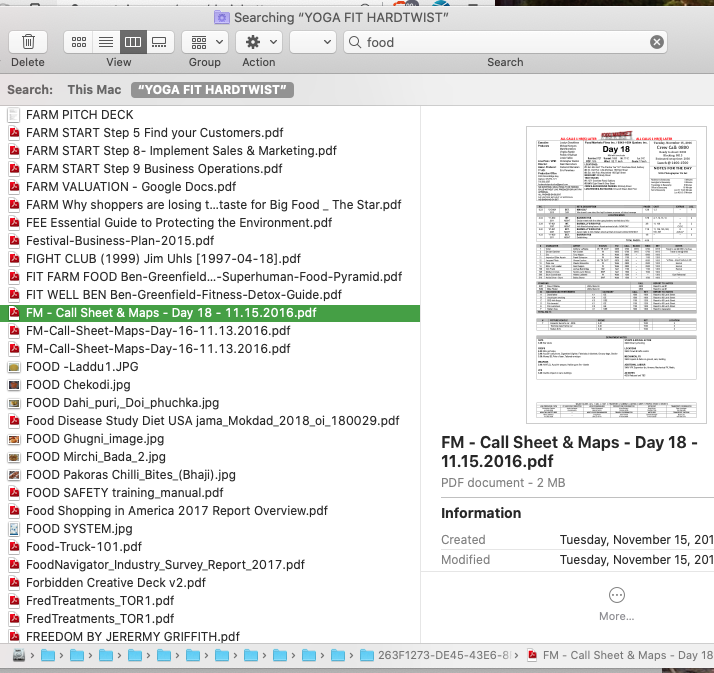Click the More… ellipsis button in preview
This screenshot has height=673, width=714.
(617, 595)
